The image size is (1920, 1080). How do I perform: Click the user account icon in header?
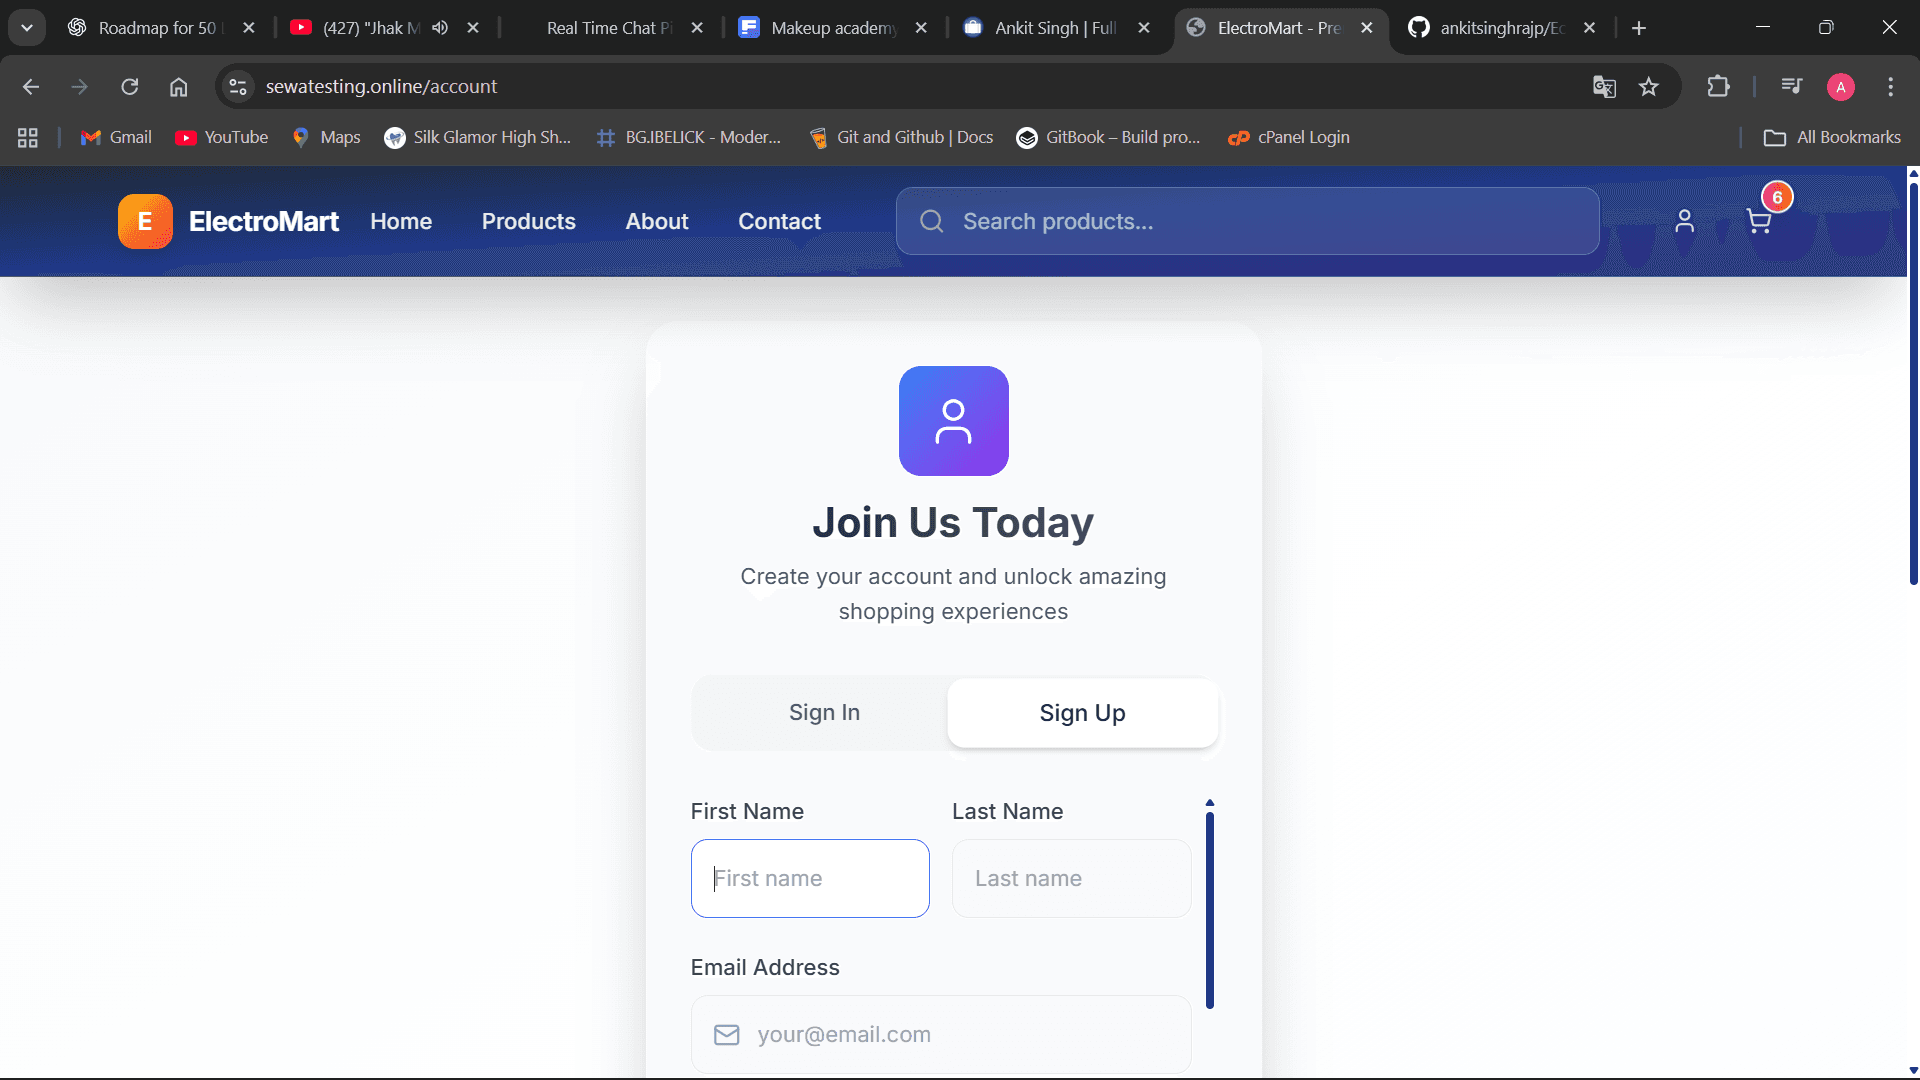(x=1684, y=221)
